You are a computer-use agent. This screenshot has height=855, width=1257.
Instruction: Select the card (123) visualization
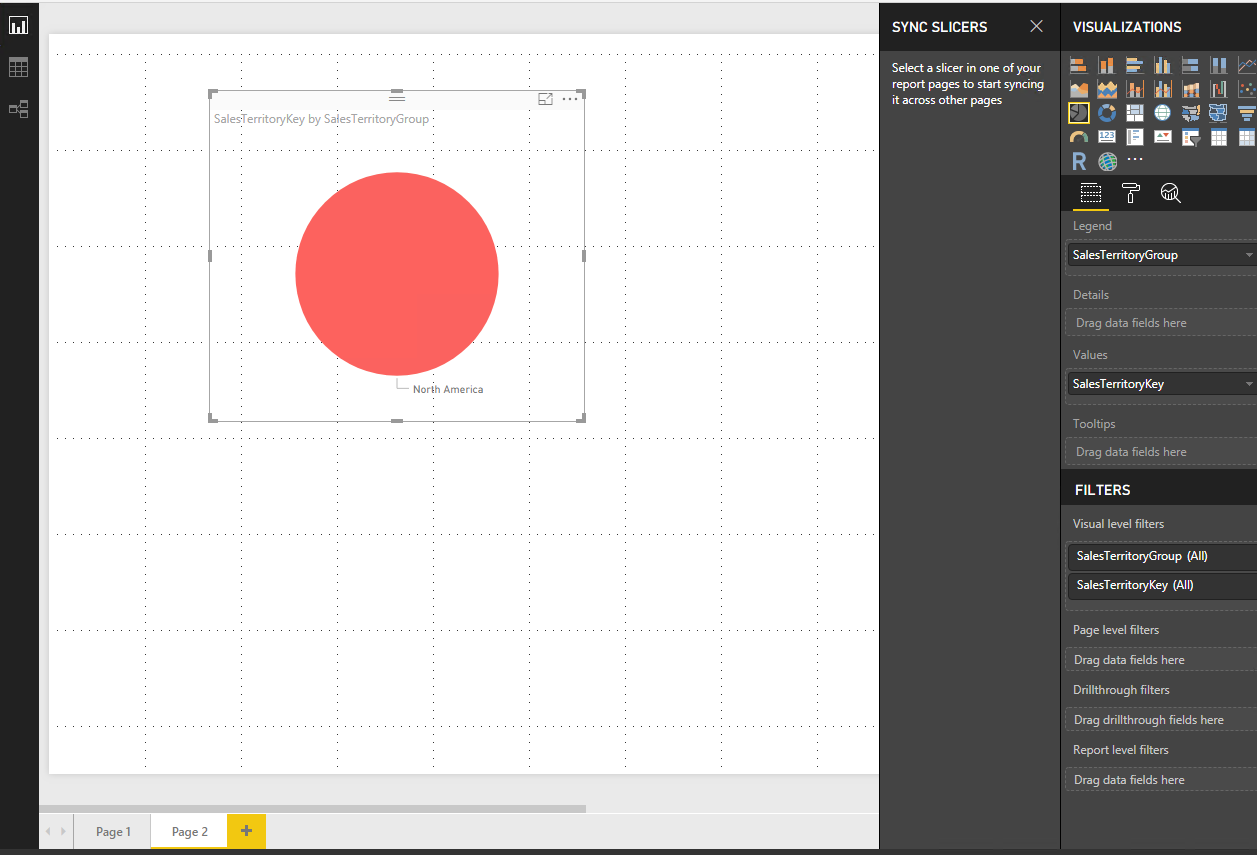coord(1107,137)
